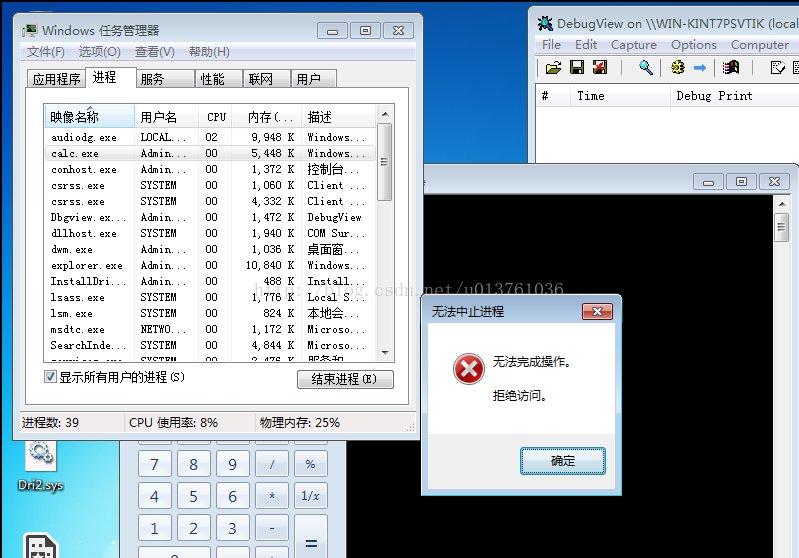The image size is (799, 558).
Task: Select the lsass.exe process row
Action: (x=210, y=297)
